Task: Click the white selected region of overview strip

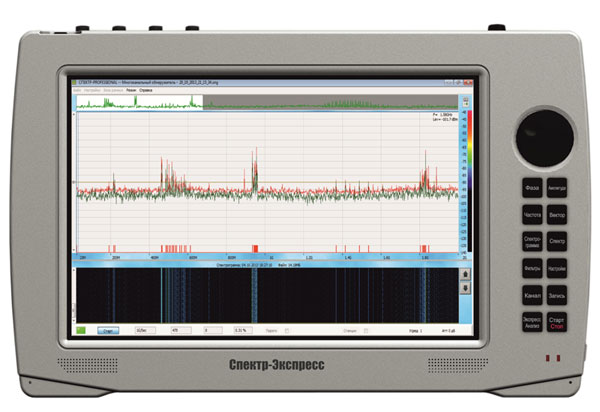Action: tap(139, 102)
